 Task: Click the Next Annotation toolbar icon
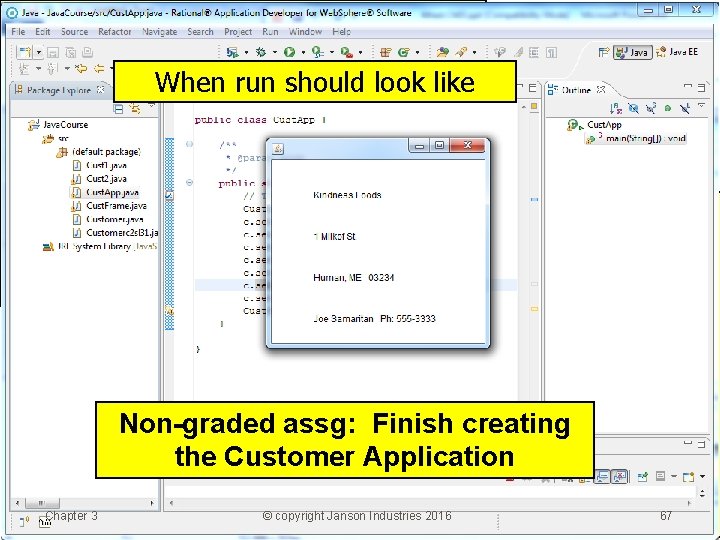[24, 69]
